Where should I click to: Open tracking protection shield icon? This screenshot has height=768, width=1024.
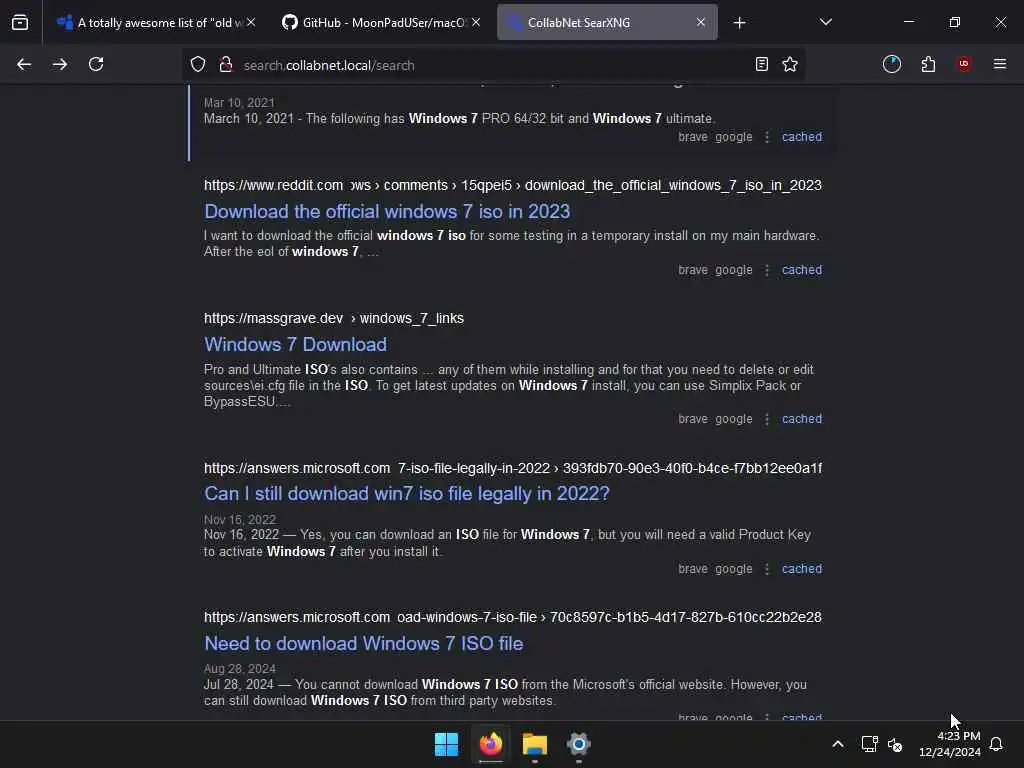tap(198, 64)
